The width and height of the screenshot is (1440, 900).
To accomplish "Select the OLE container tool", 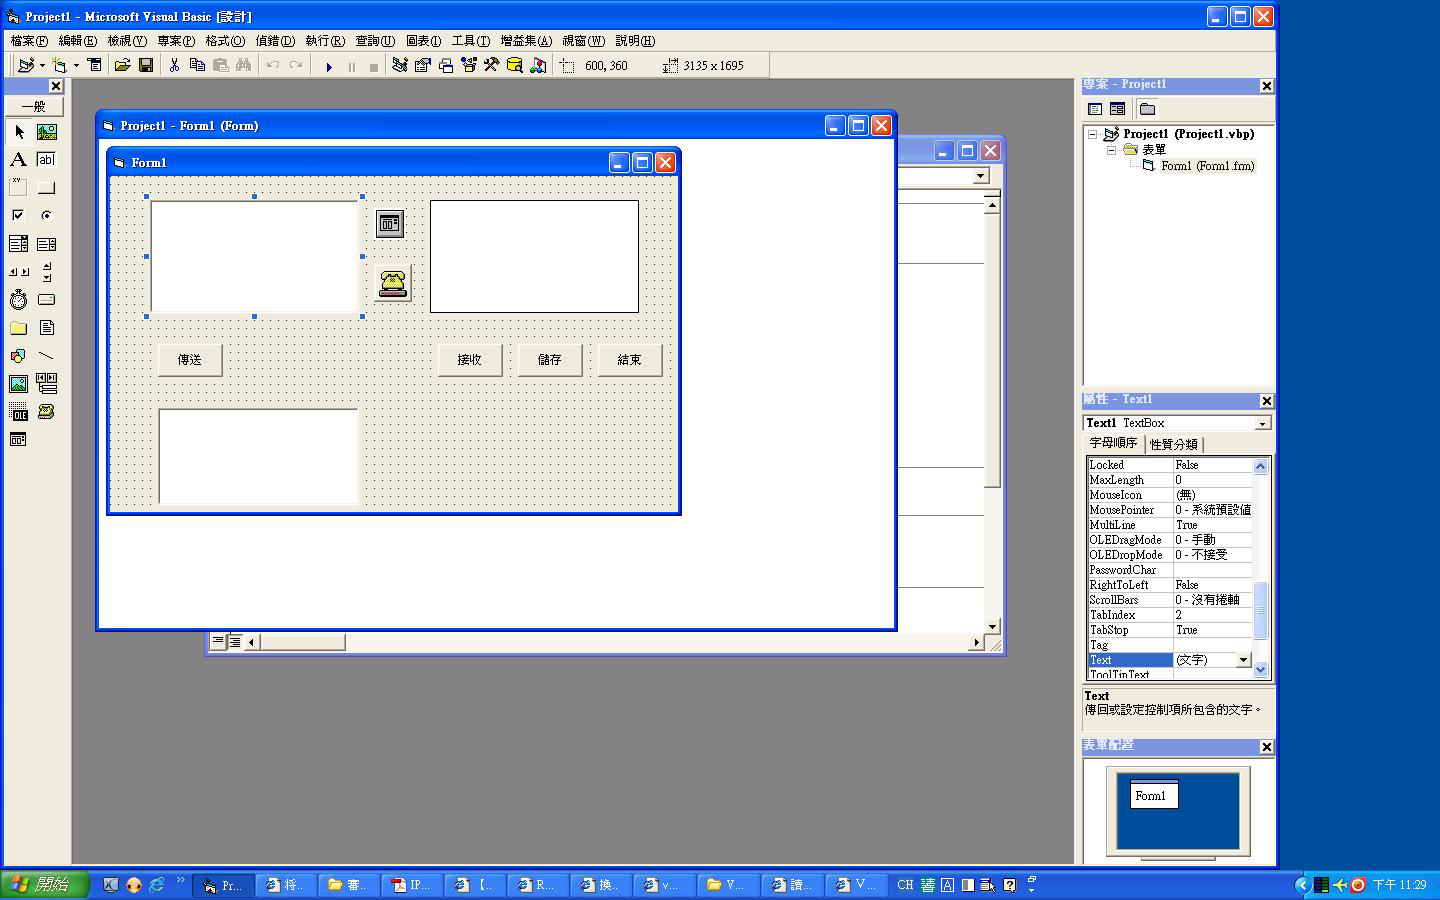I will (x=18, y=412).
